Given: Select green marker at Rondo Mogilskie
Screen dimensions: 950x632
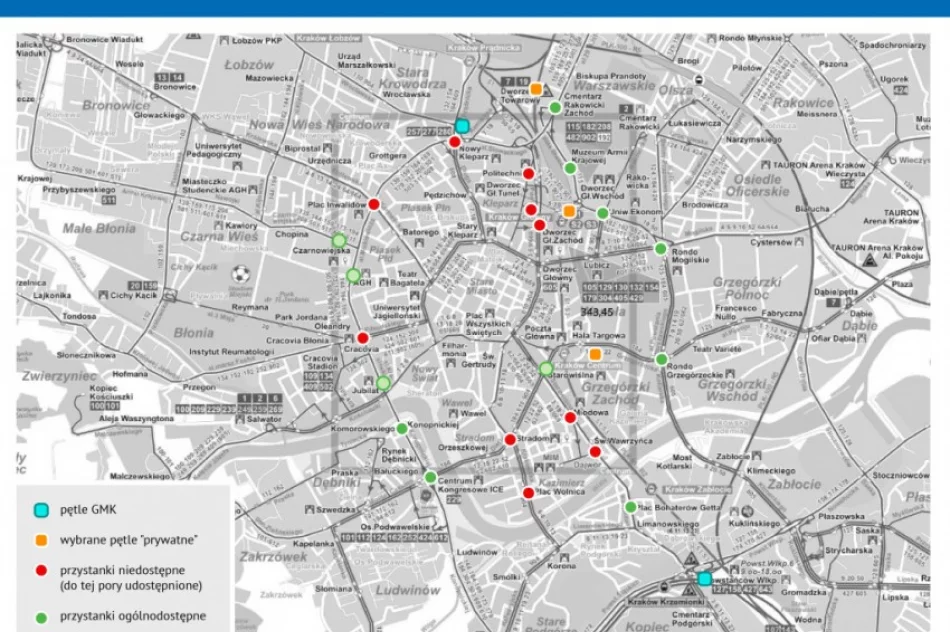Looking at the screenshot, I should tap(660, 248).
